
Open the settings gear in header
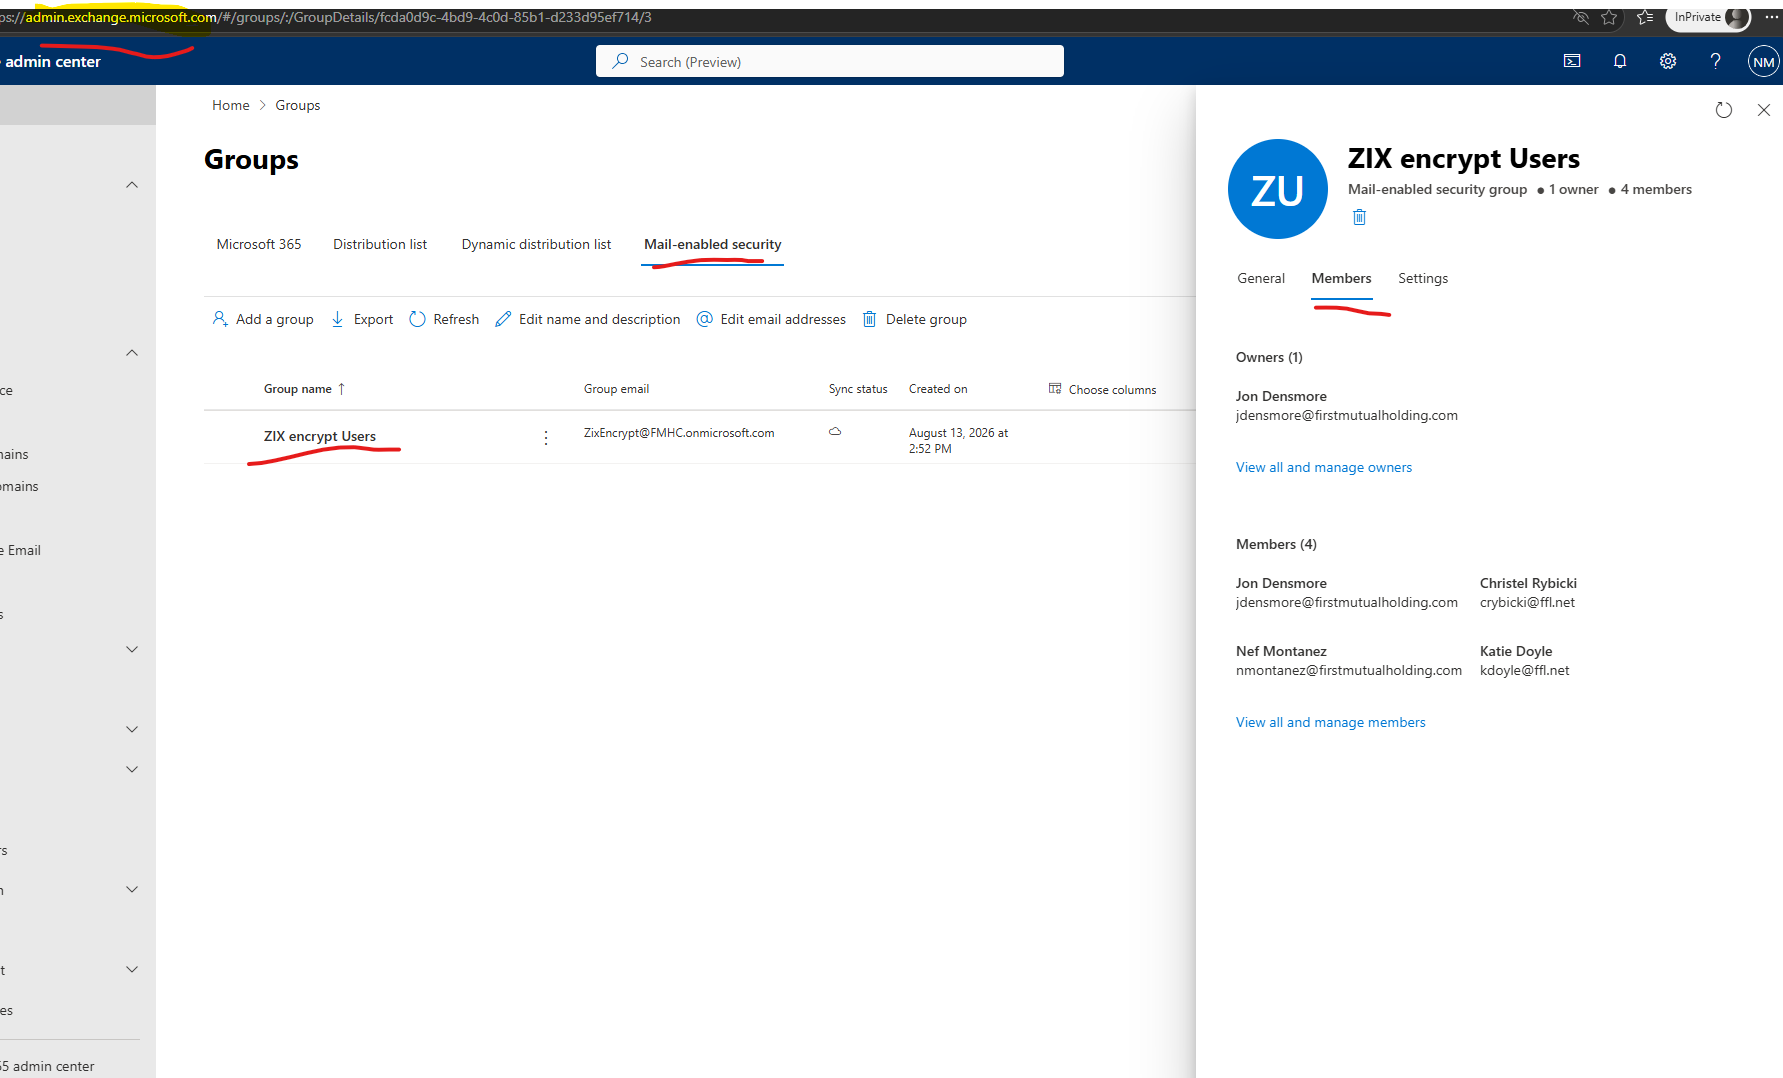click(x=1668, y=61)
